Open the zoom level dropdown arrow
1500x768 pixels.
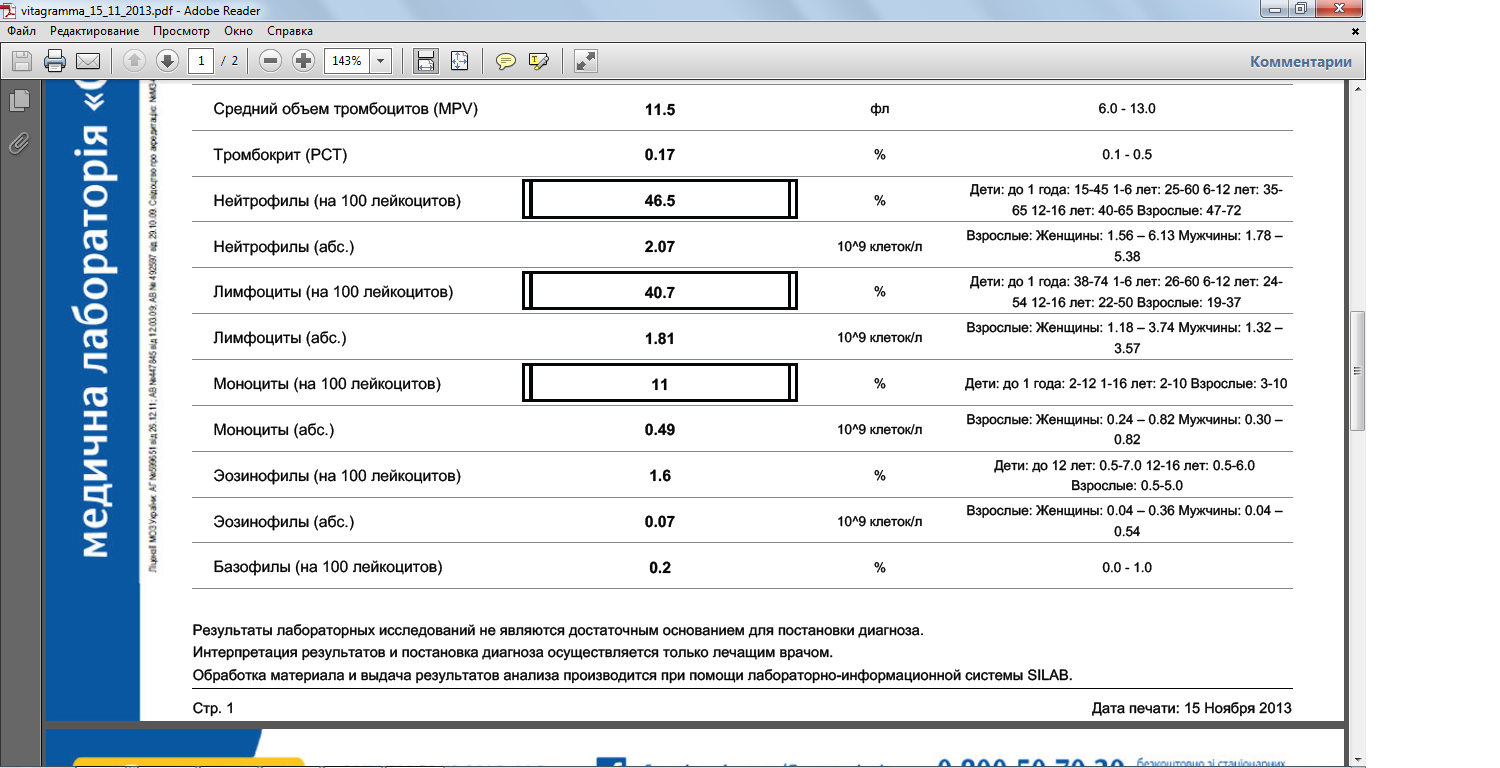point(381,61)
